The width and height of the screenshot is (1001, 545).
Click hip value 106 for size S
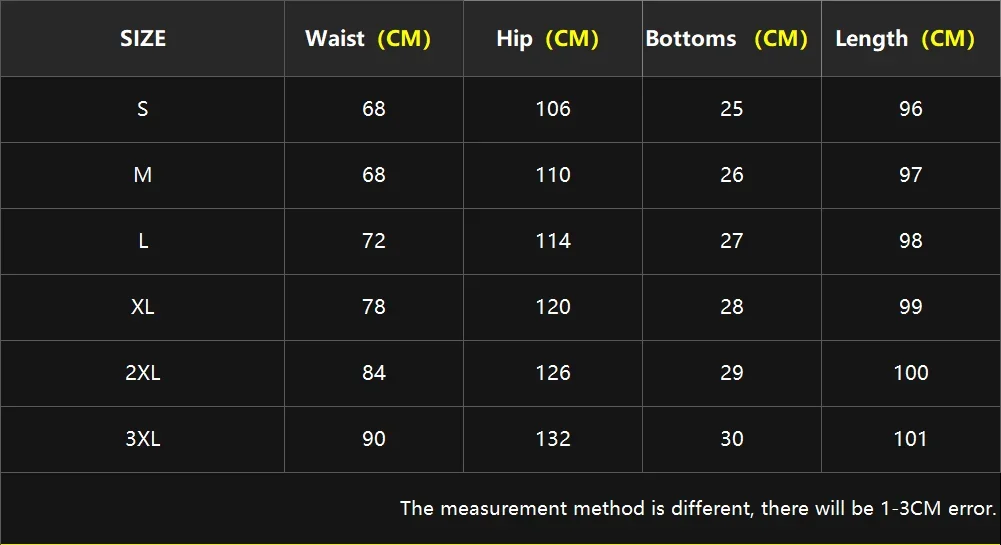coord(553,109)
